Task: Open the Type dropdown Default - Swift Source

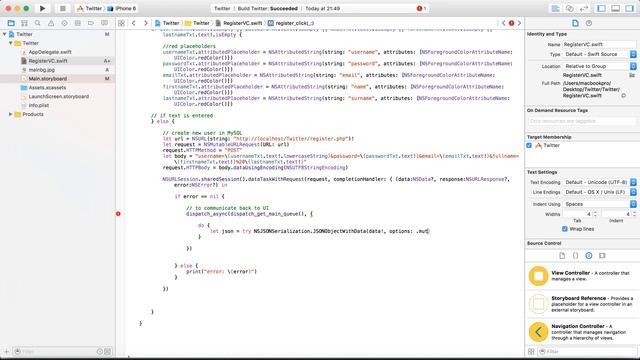Action: coord(600,54)
